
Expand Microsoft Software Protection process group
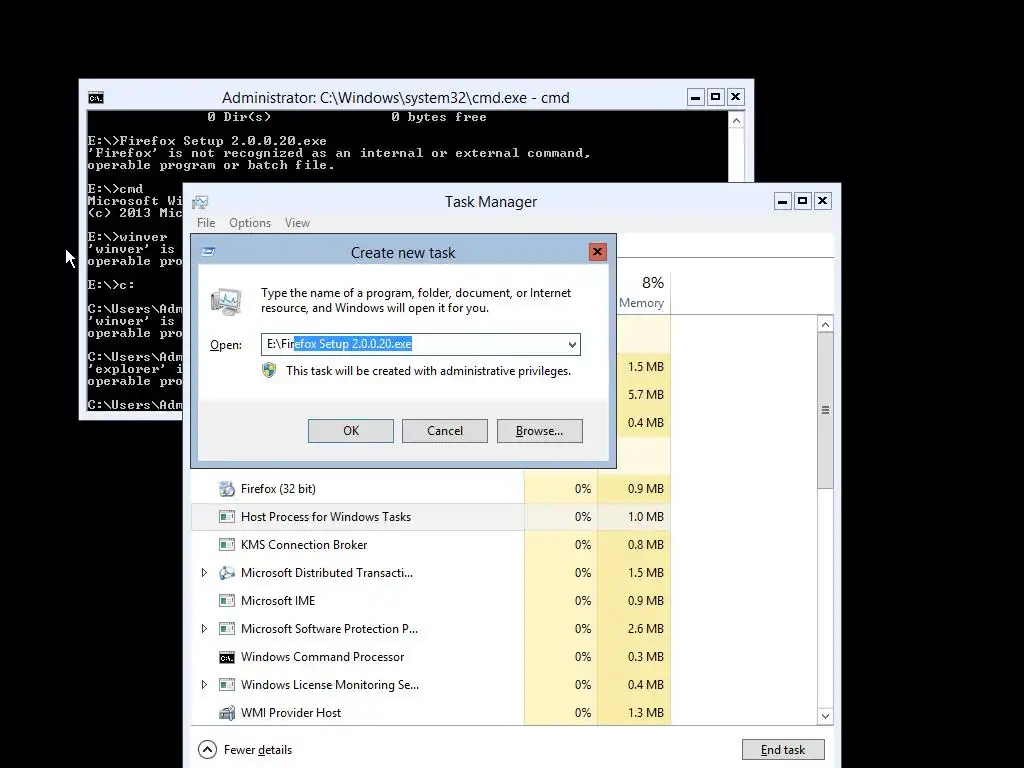pyautogui.click(x=204, y=629)
